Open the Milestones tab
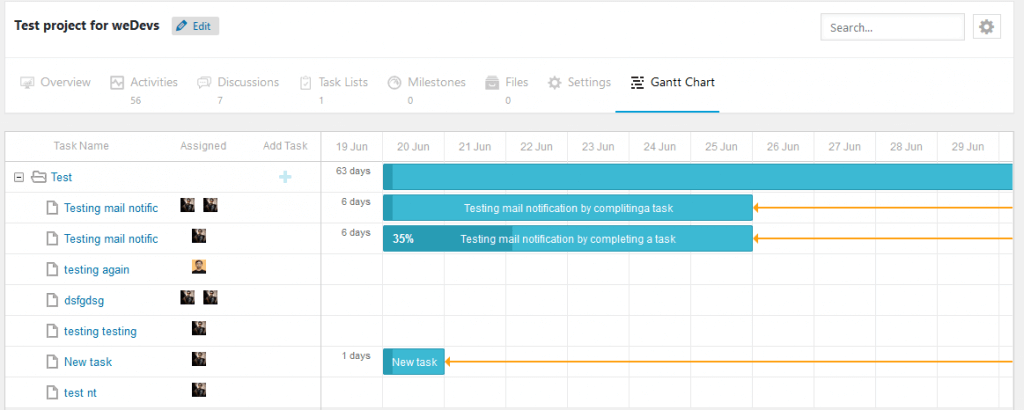Screen dimensions: 1024x410 (x=426, y=82)
